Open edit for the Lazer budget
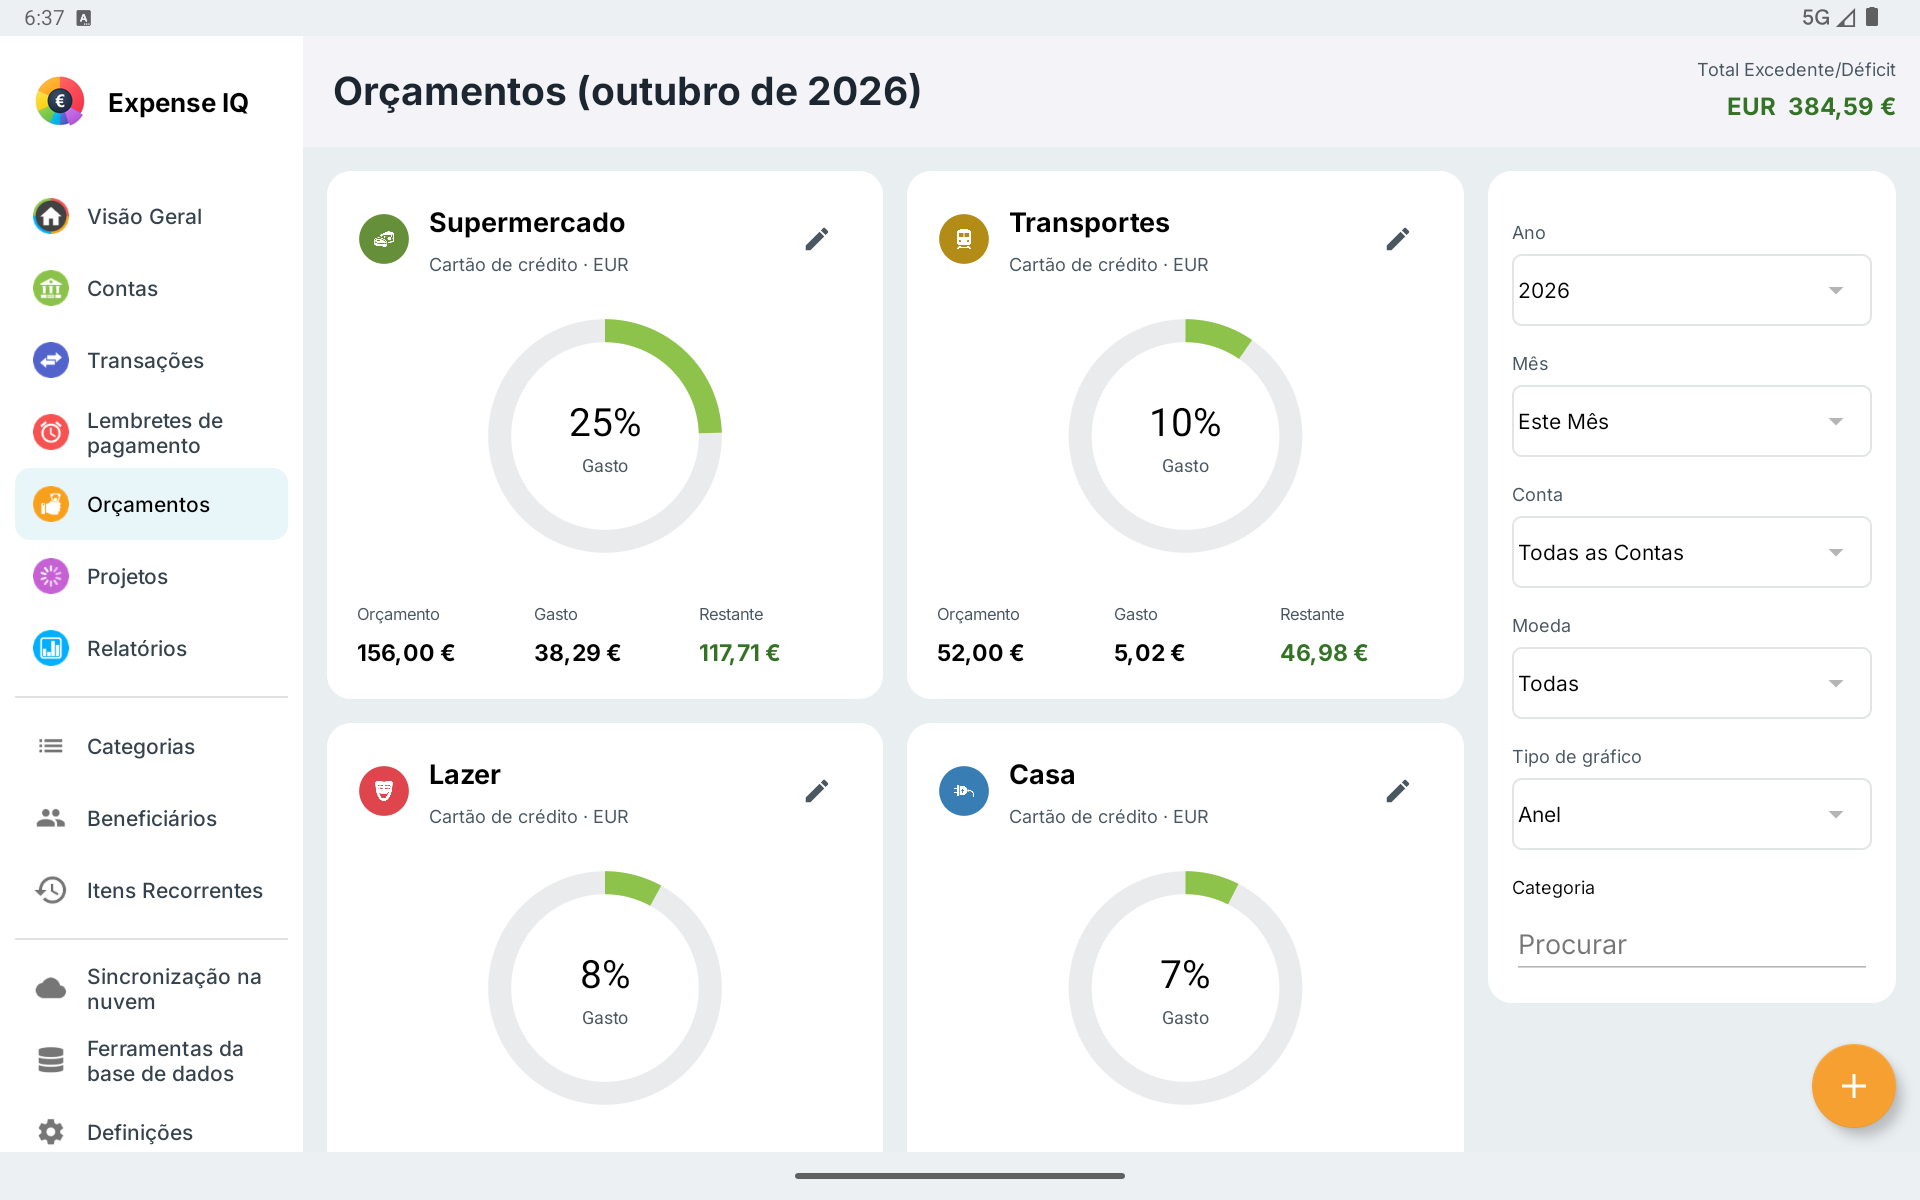The height and width of the screenshot is (1200, 1920). [x=816, y=791]
